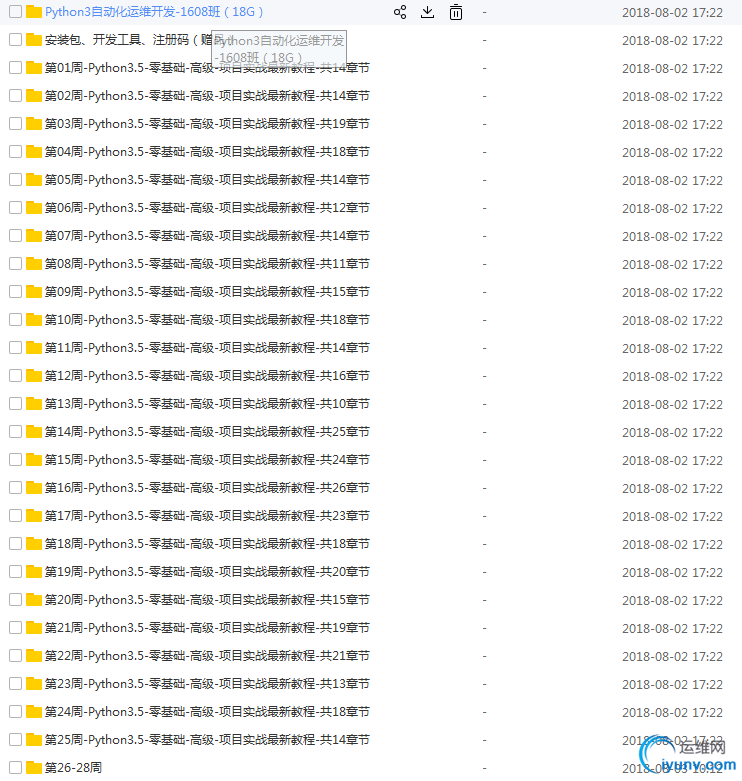This screenshot has width=742, height=781.
Task: Click the date 2018-08-02 17:22 on 第12周 row
Action: [x=672, y=376]
